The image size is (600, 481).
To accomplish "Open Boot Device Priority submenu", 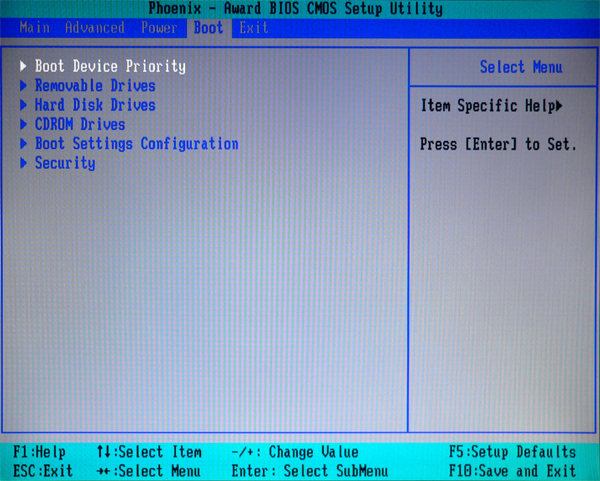I will pos(110,66).
